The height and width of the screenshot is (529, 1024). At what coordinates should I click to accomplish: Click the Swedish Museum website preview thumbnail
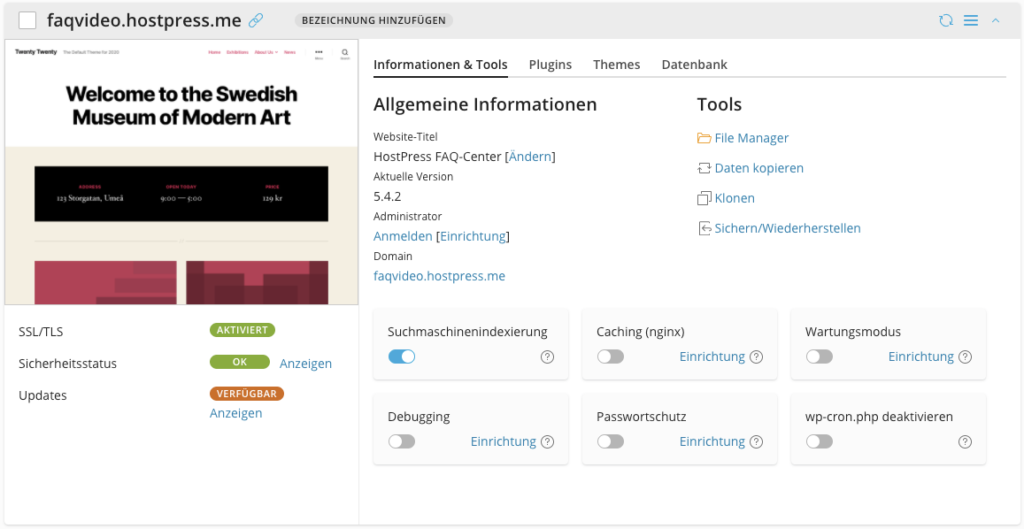(182, 172)
